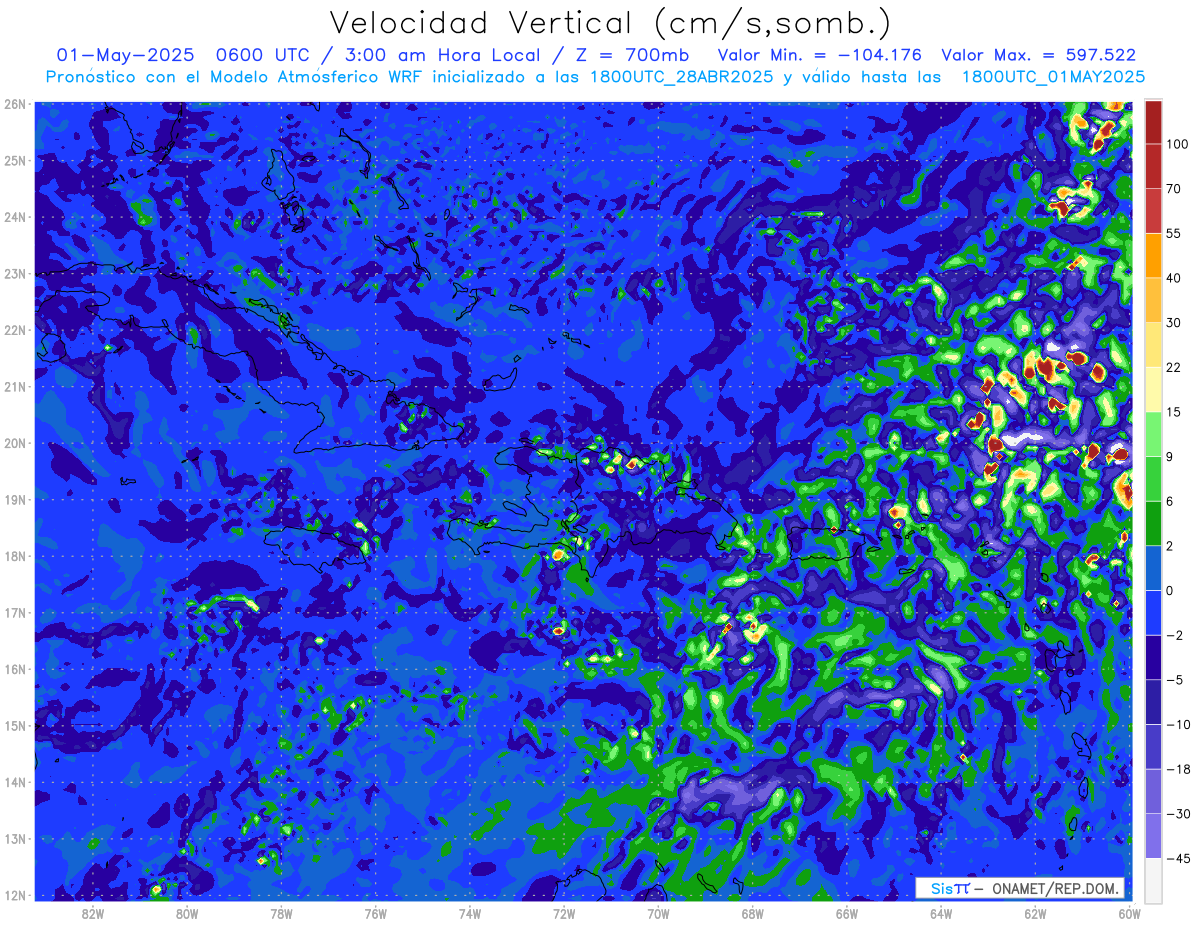Click the light green colorbar segment between 9 and 15
Screen dimensions: 1200x927
tap(1153, 434)
